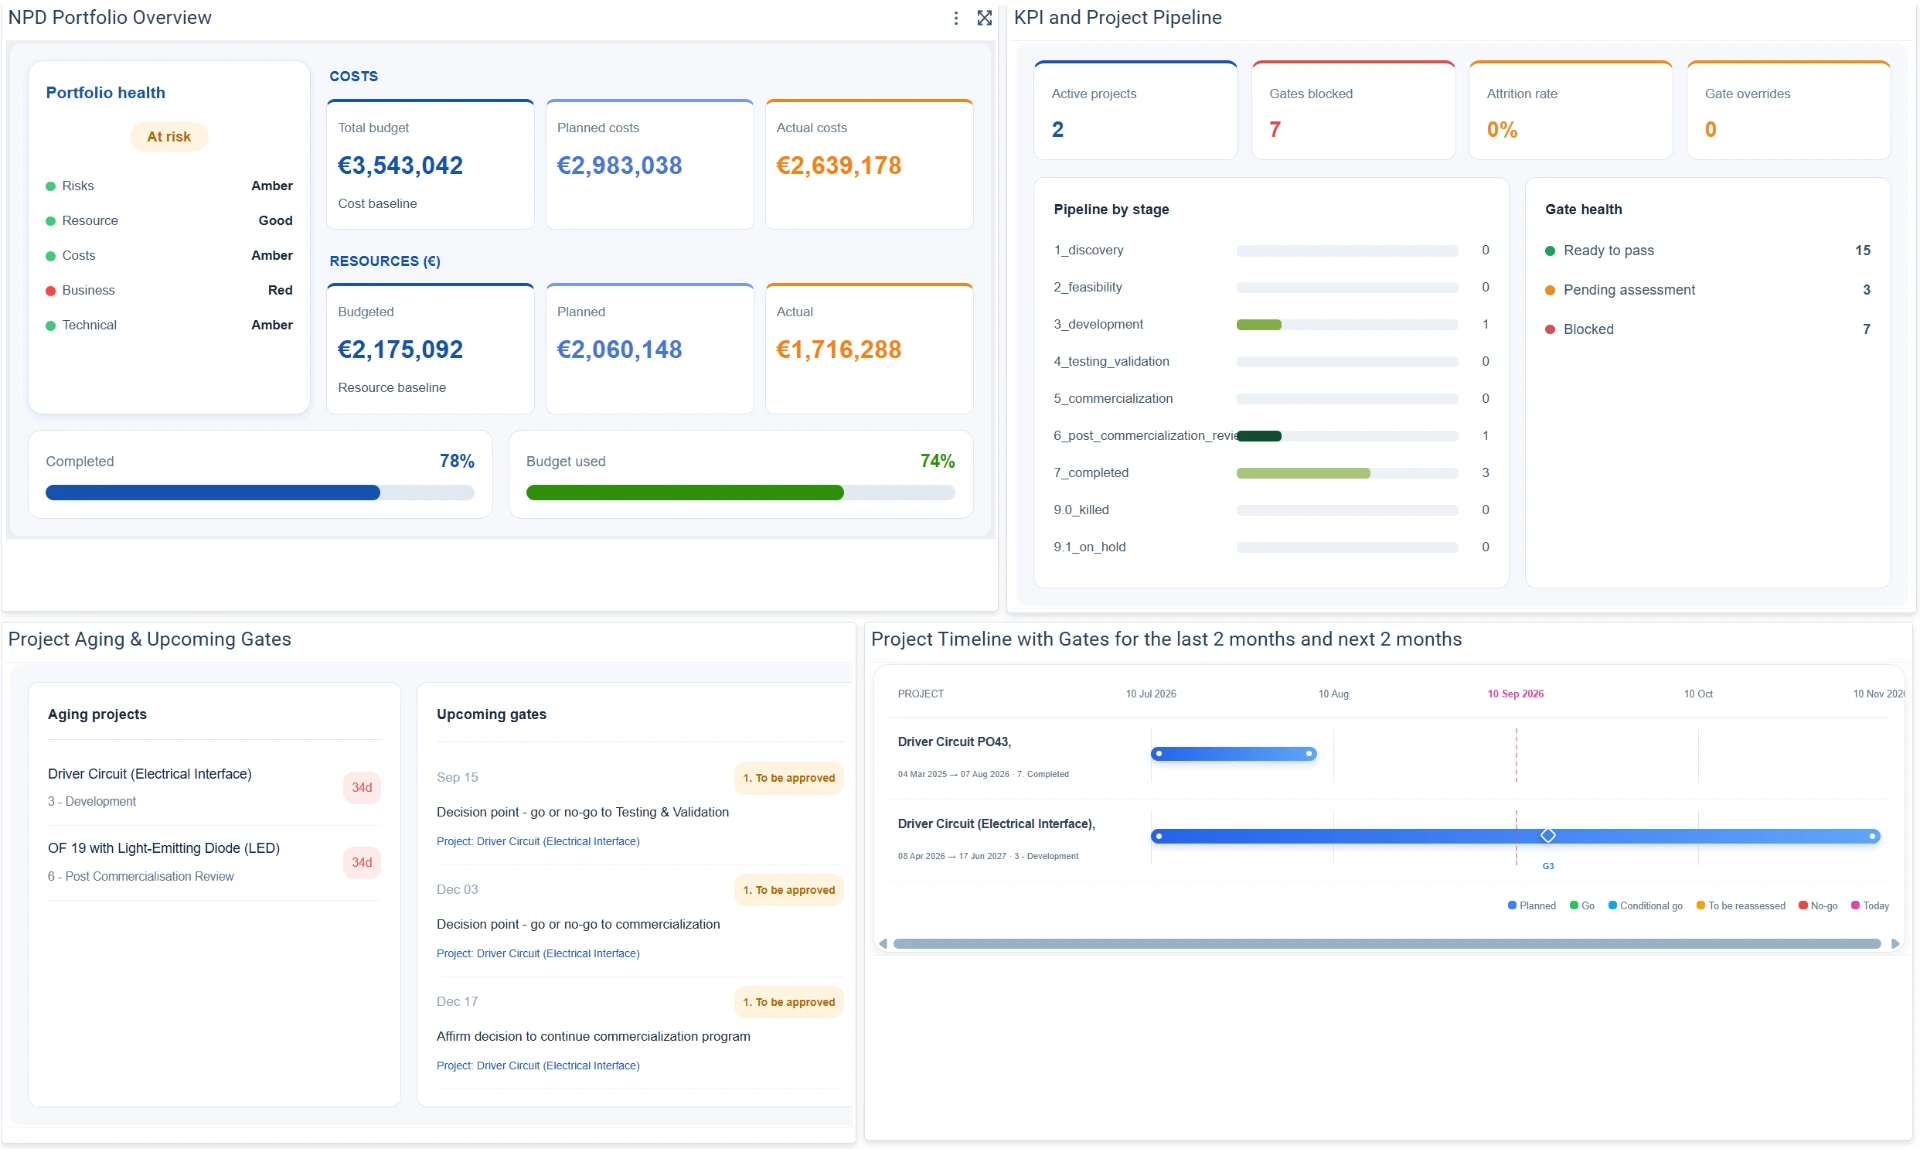Click timeline scrollbar right arrow
Viewport: 1920px width, 1149px height.
point(1895,944)
